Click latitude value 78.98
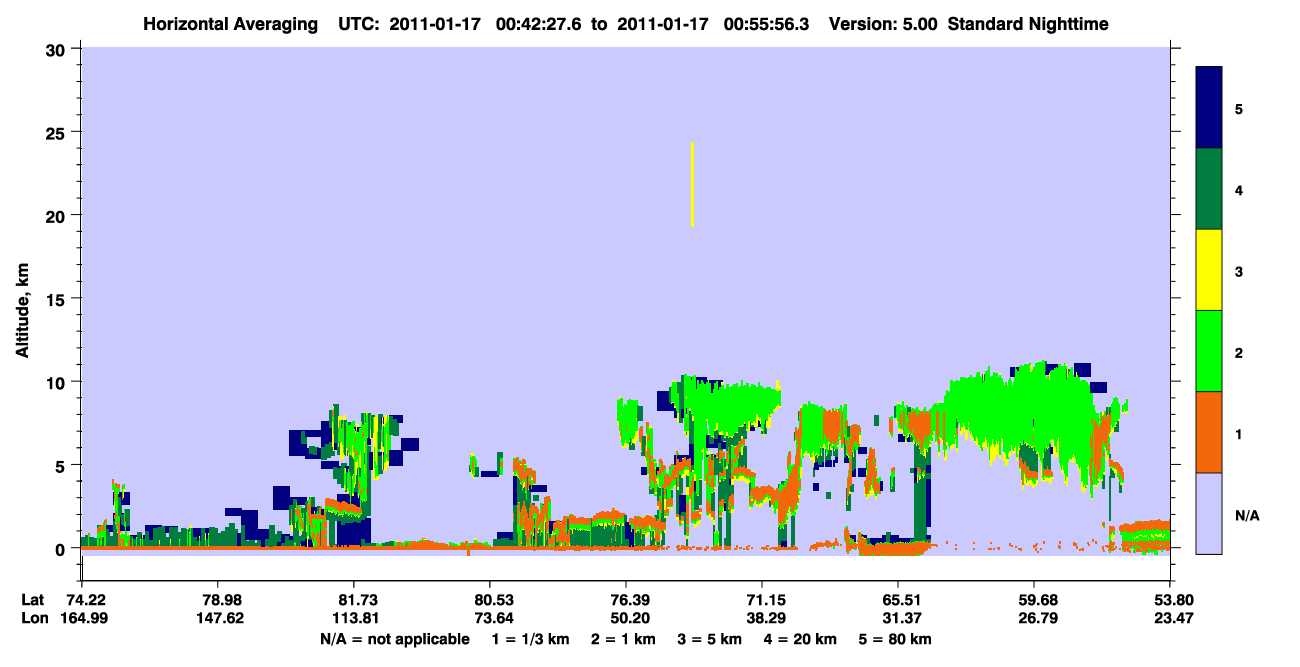 coord(218,600)
